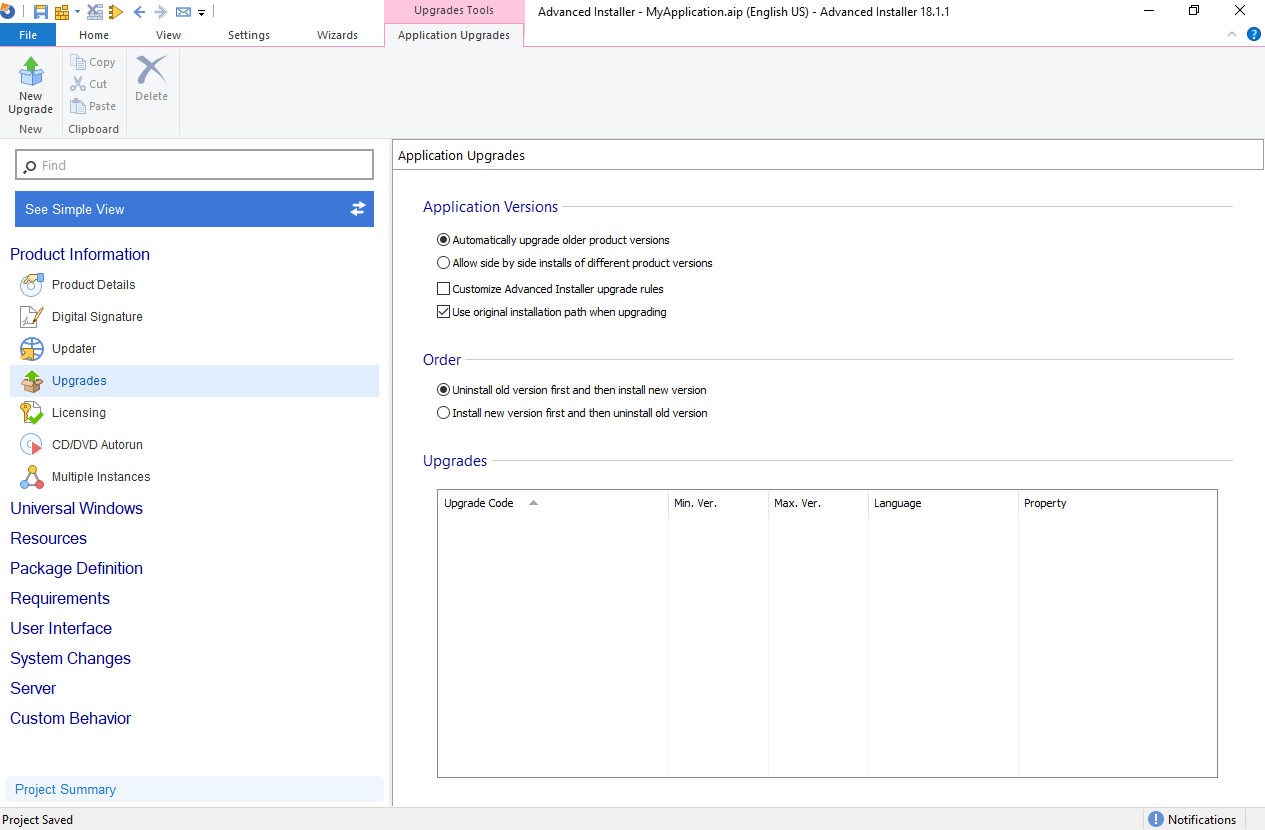Click the swap arrows icon on Simple View
1265x830 pixels.
click(358, 209)
